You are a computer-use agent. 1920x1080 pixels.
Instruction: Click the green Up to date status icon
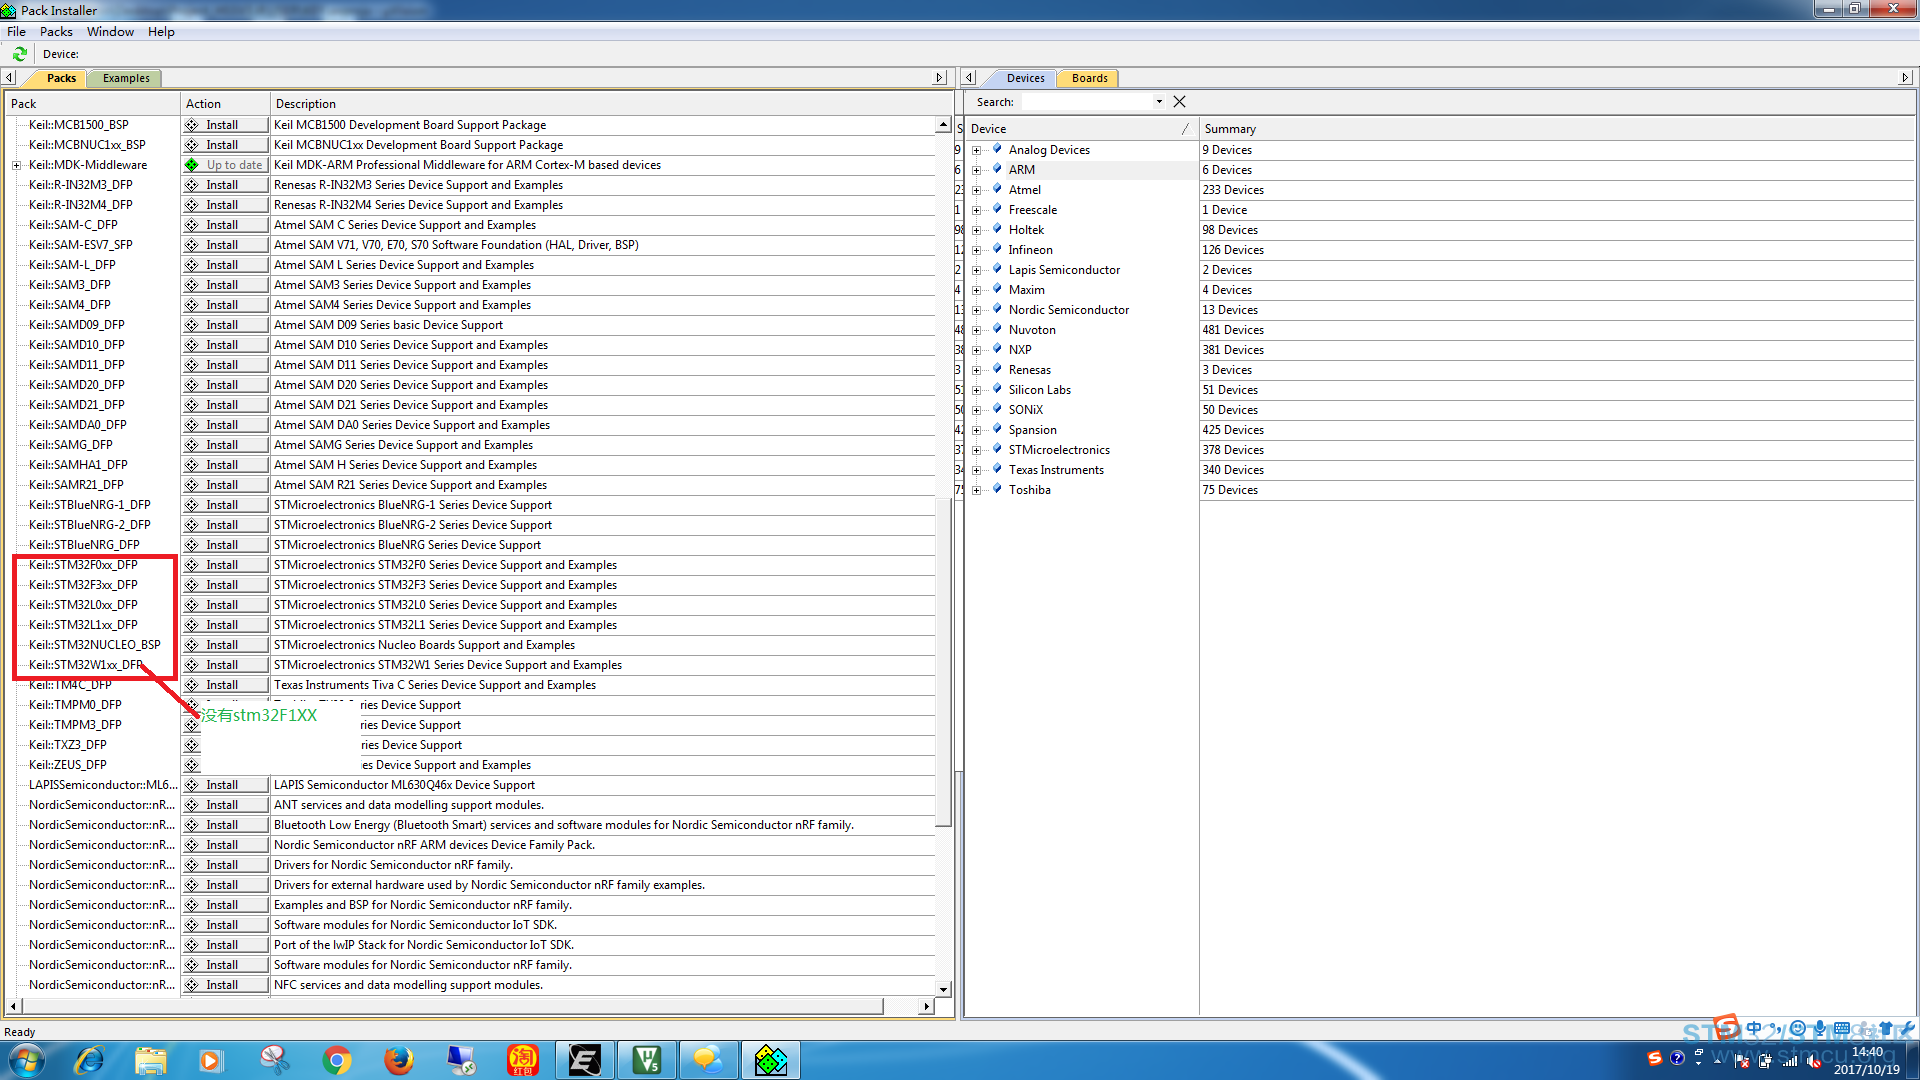pyautogui.click(x=192, y=165)
